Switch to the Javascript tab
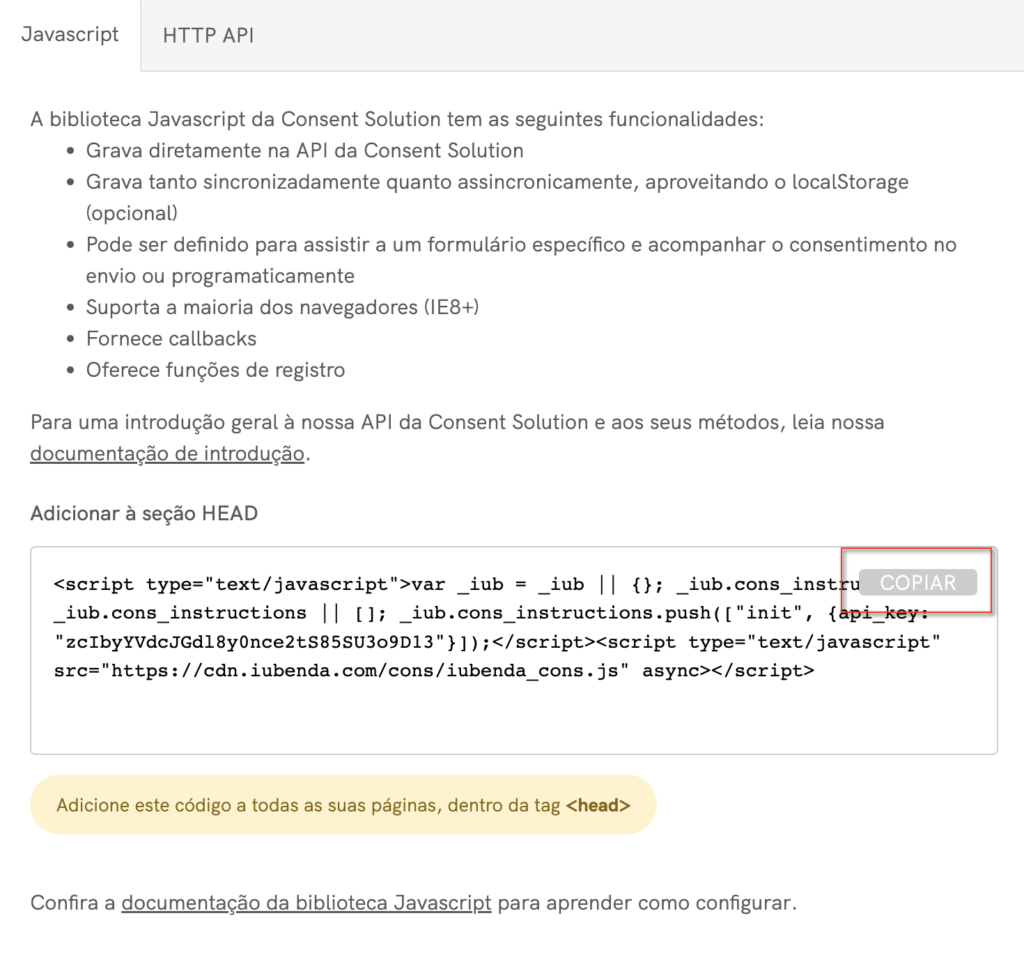The width and height of the screenshot is (1024, 957). pos(70,35)
